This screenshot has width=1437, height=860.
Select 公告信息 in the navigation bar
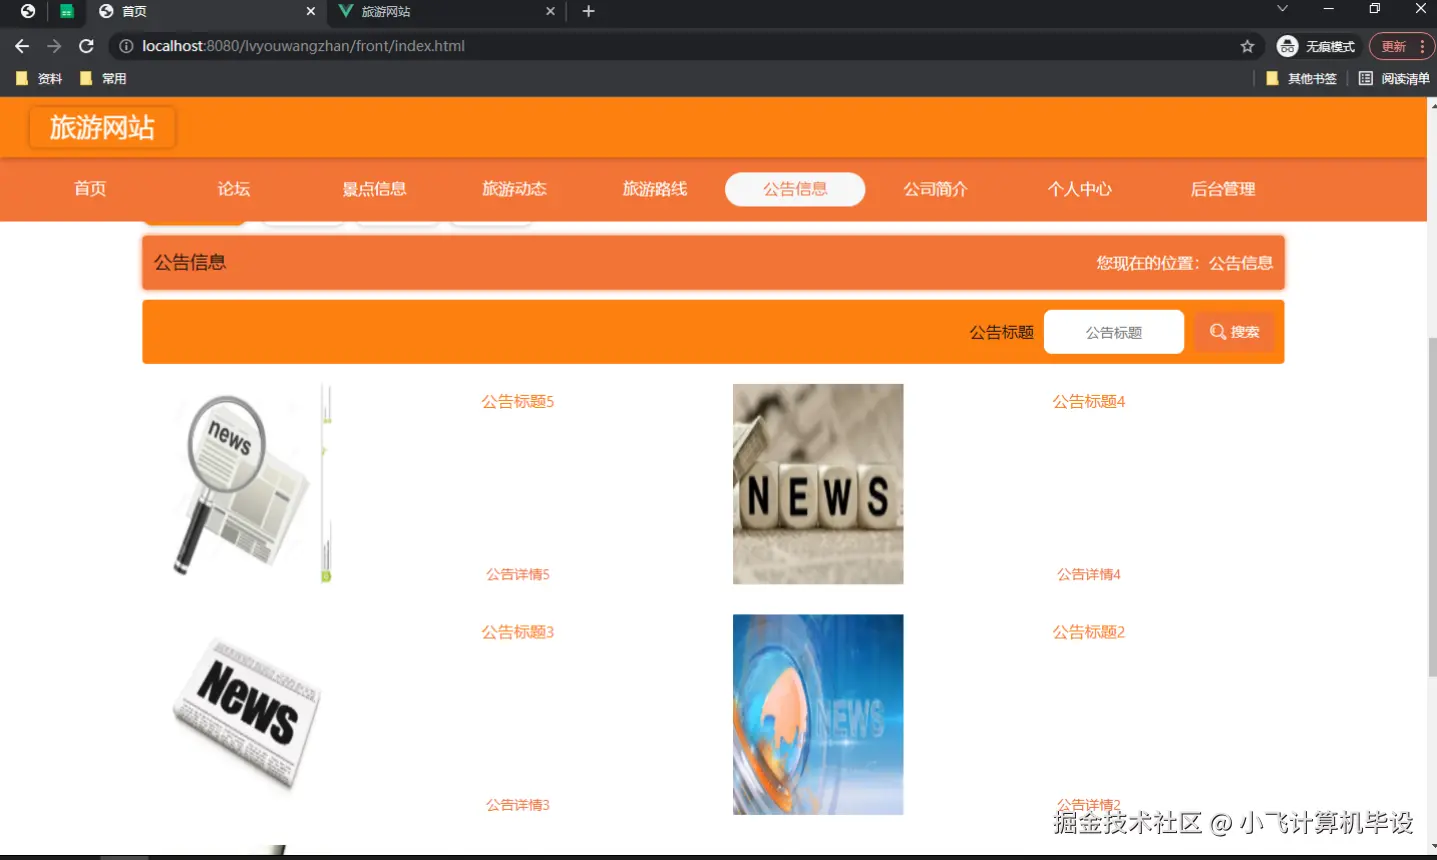tap(795, 189)
